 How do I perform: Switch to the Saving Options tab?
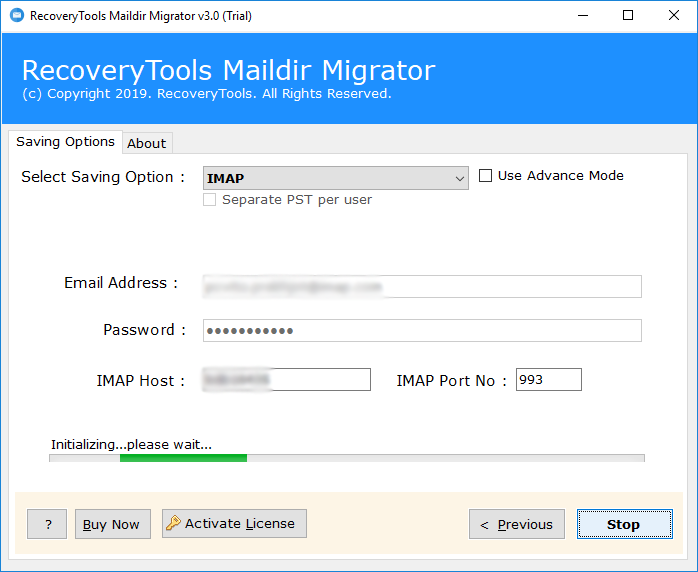point(65,142)
